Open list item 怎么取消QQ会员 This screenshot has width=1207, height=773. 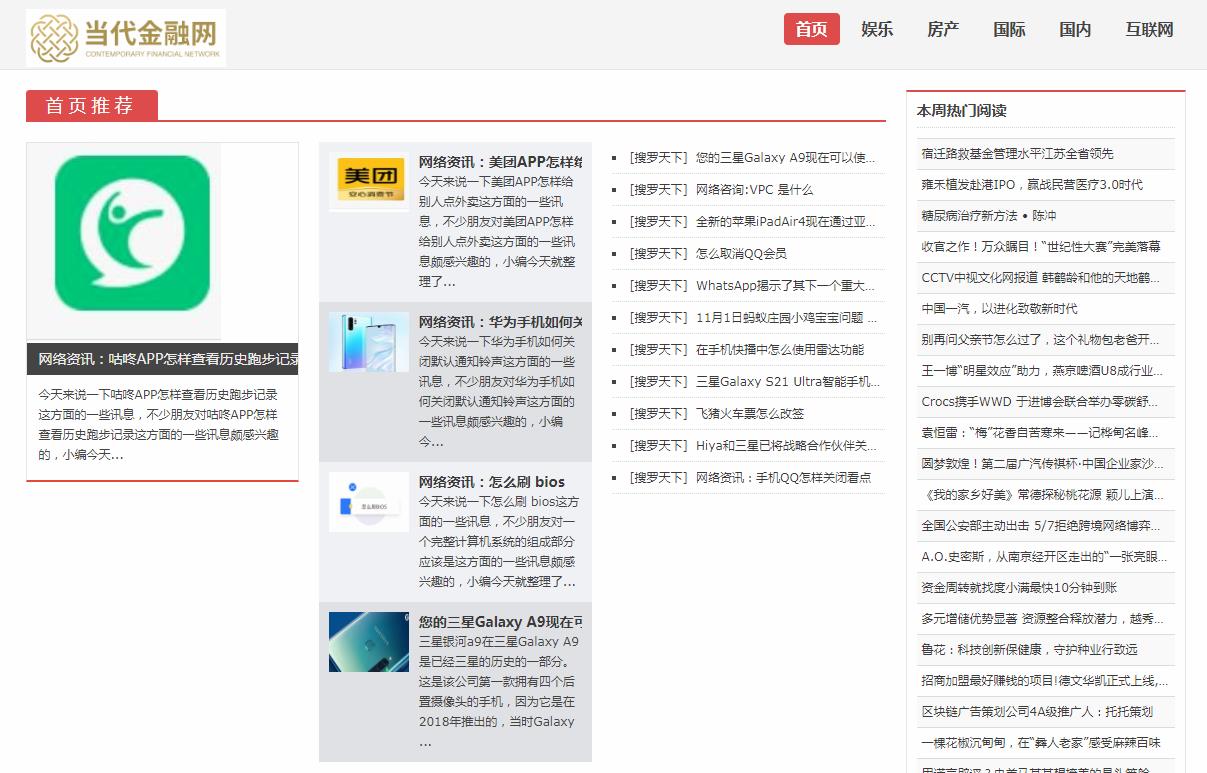point(741,253)
